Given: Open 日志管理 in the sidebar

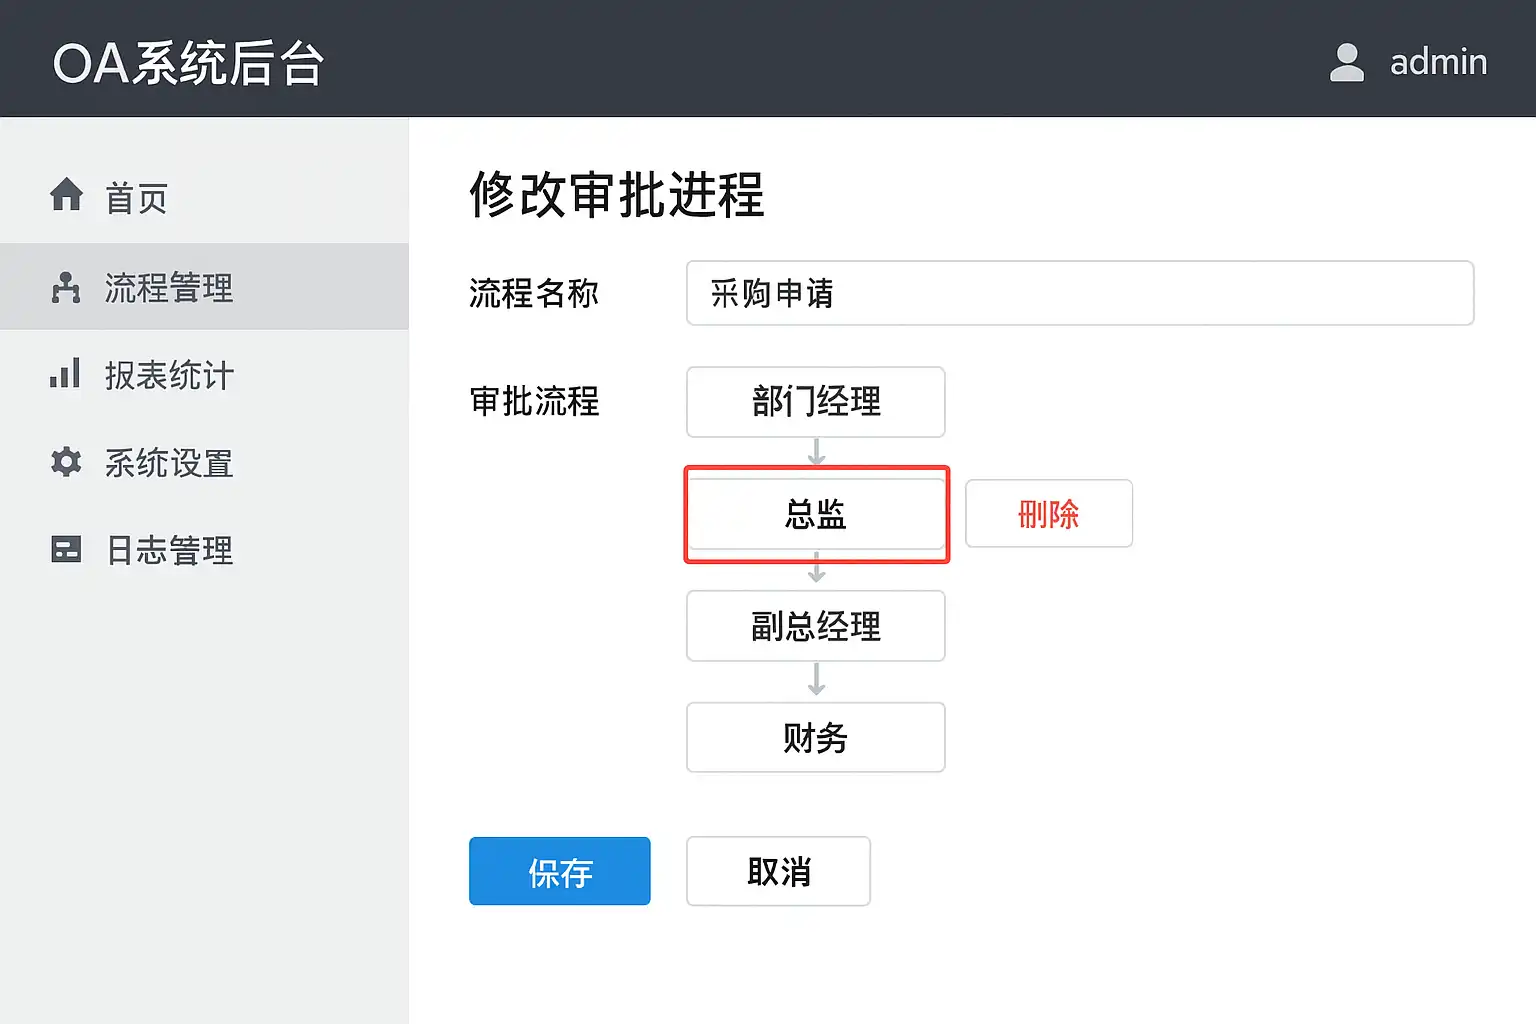Looking at the screenshot, I should [169, 550].
